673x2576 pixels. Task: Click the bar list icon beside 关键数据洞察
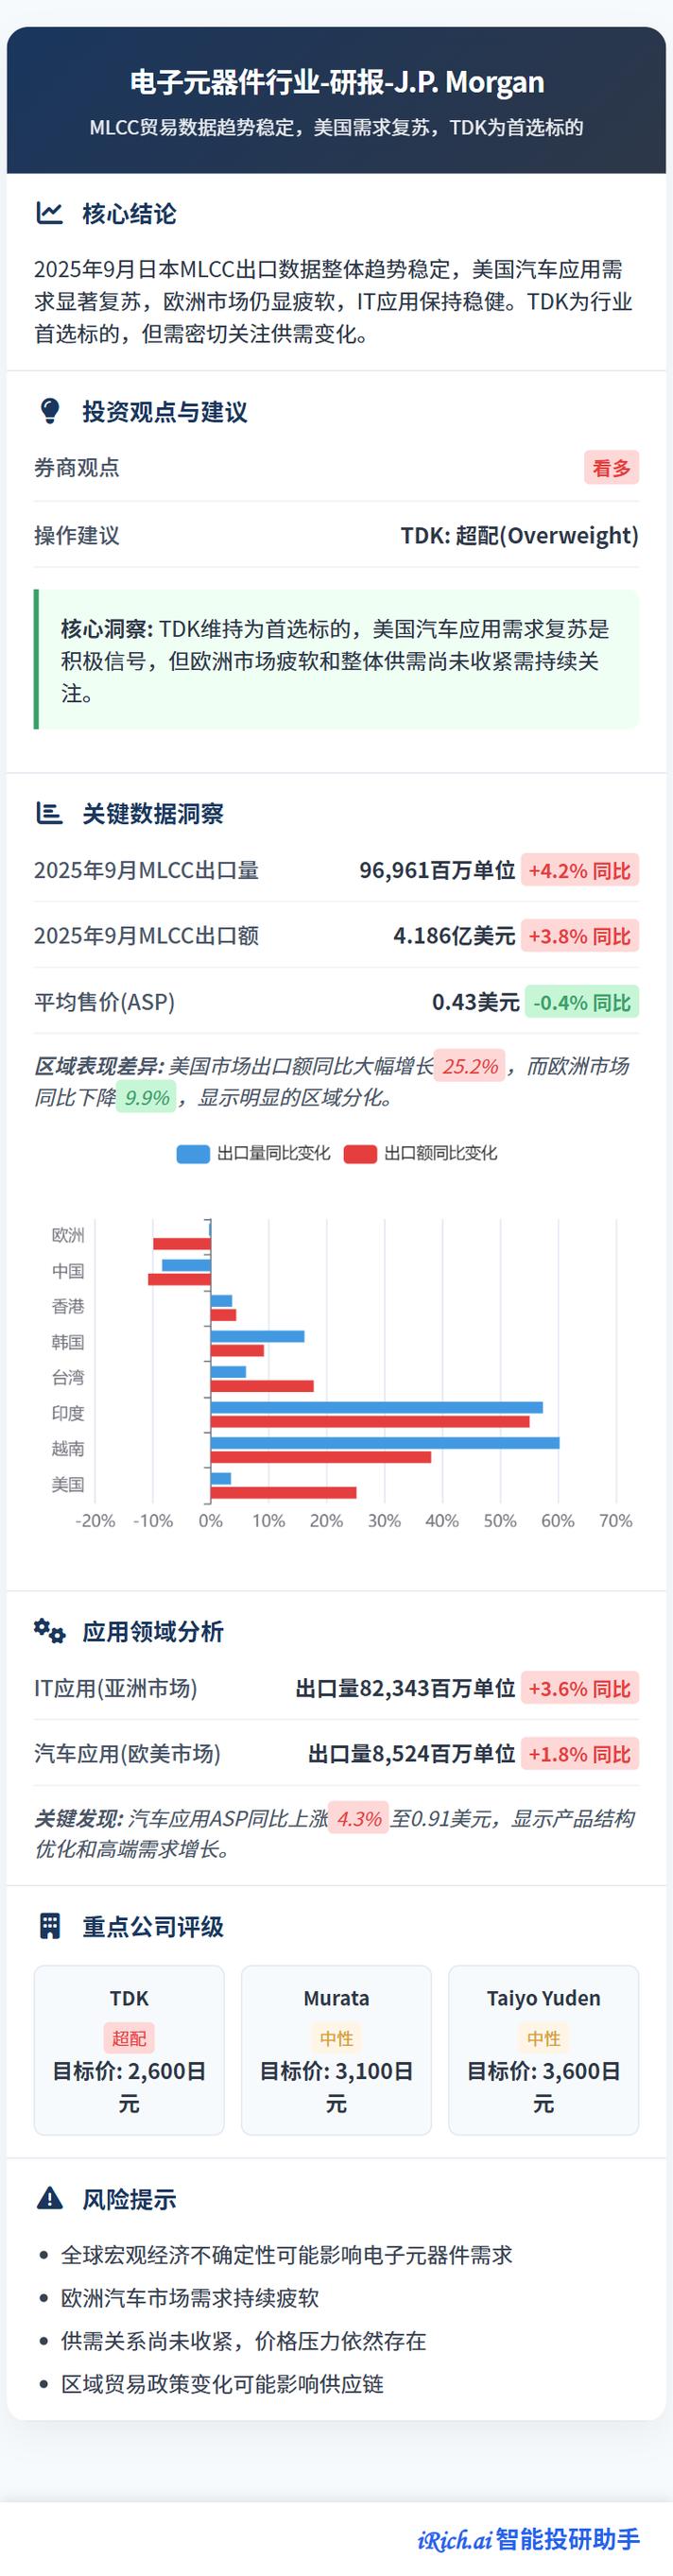click(49, 813)
